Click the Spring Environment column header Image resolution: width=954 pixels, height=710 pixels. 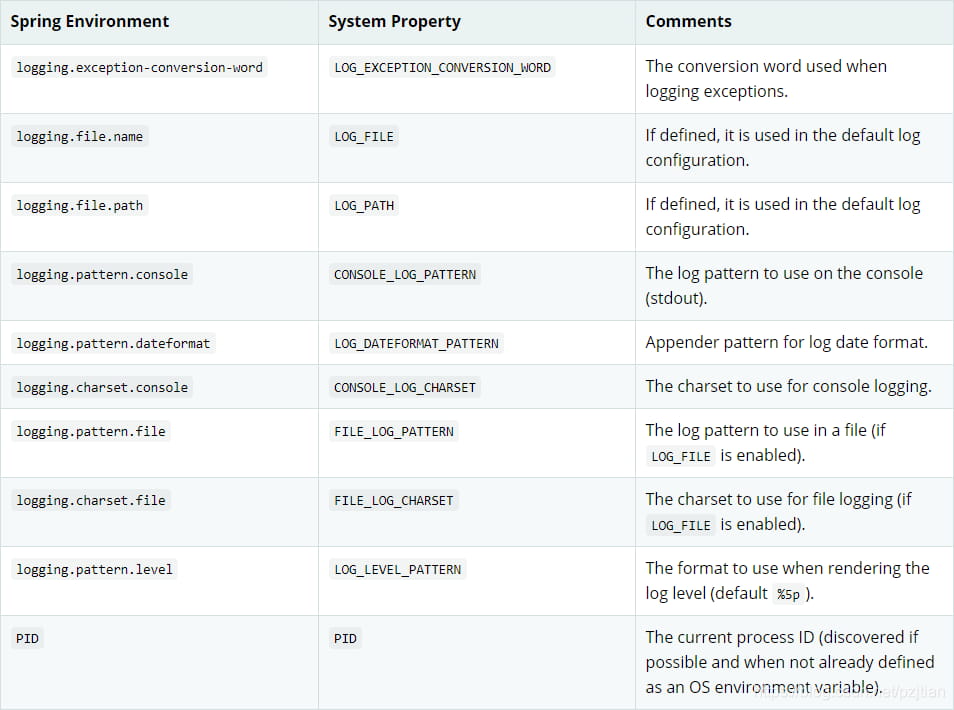tap(90, 21)
